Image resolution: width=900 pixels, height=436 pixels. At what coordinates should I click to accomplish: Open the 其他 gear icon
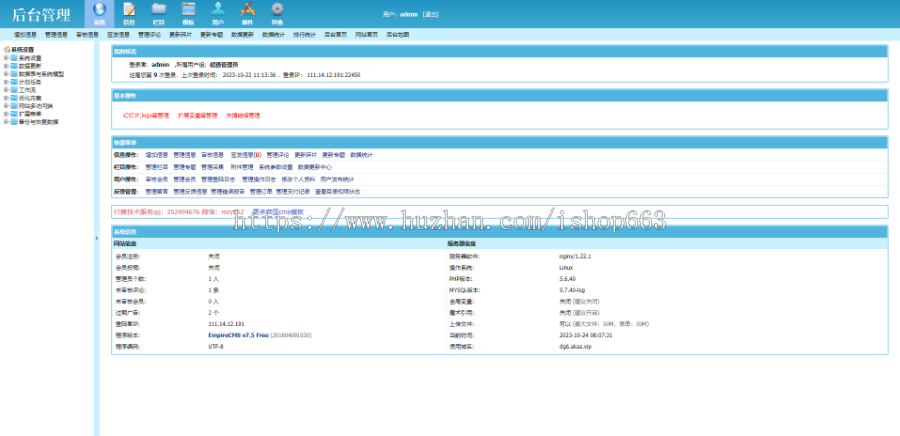(x=277, y=10)
